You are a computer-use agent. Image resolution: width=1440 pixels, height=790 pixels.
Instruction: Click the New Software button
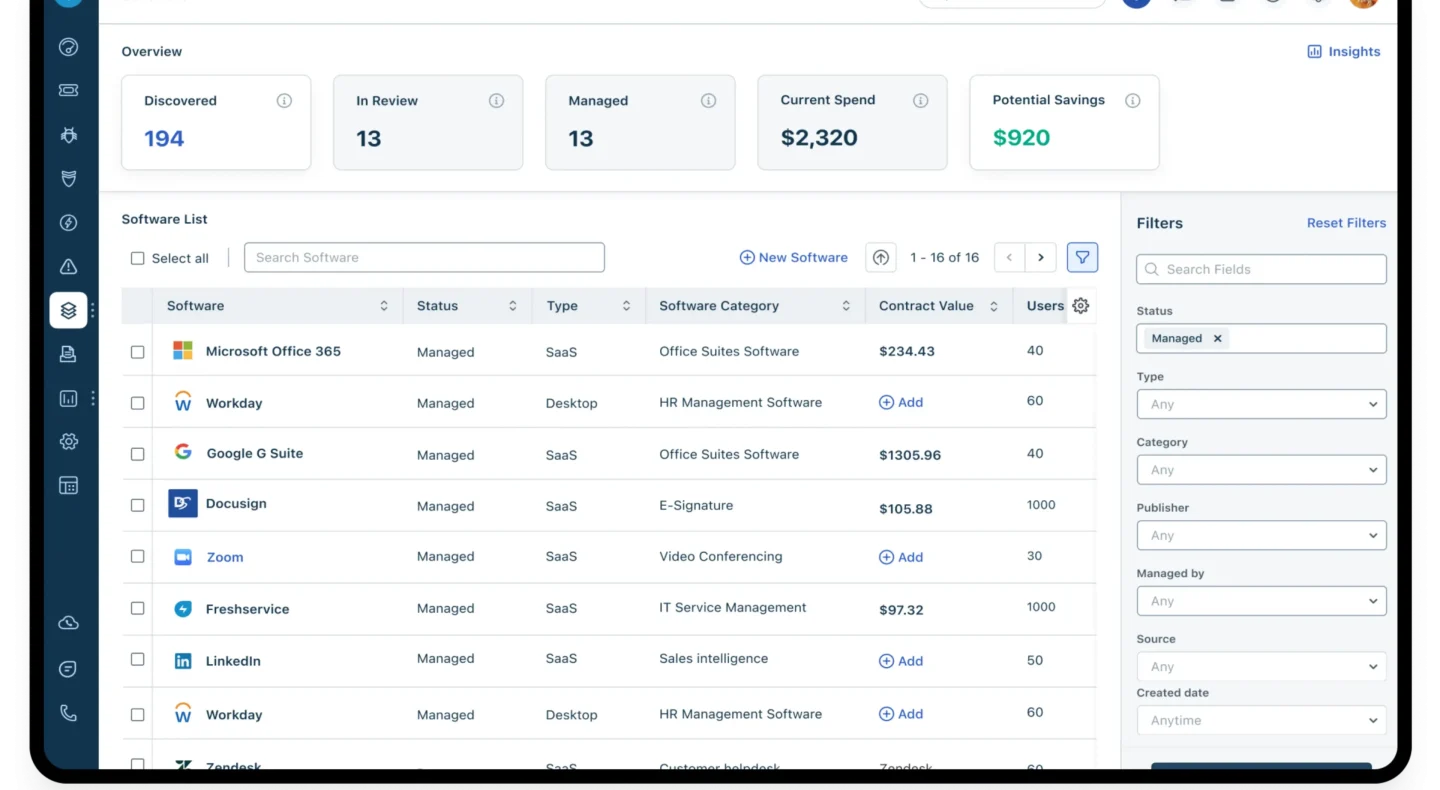793,258
